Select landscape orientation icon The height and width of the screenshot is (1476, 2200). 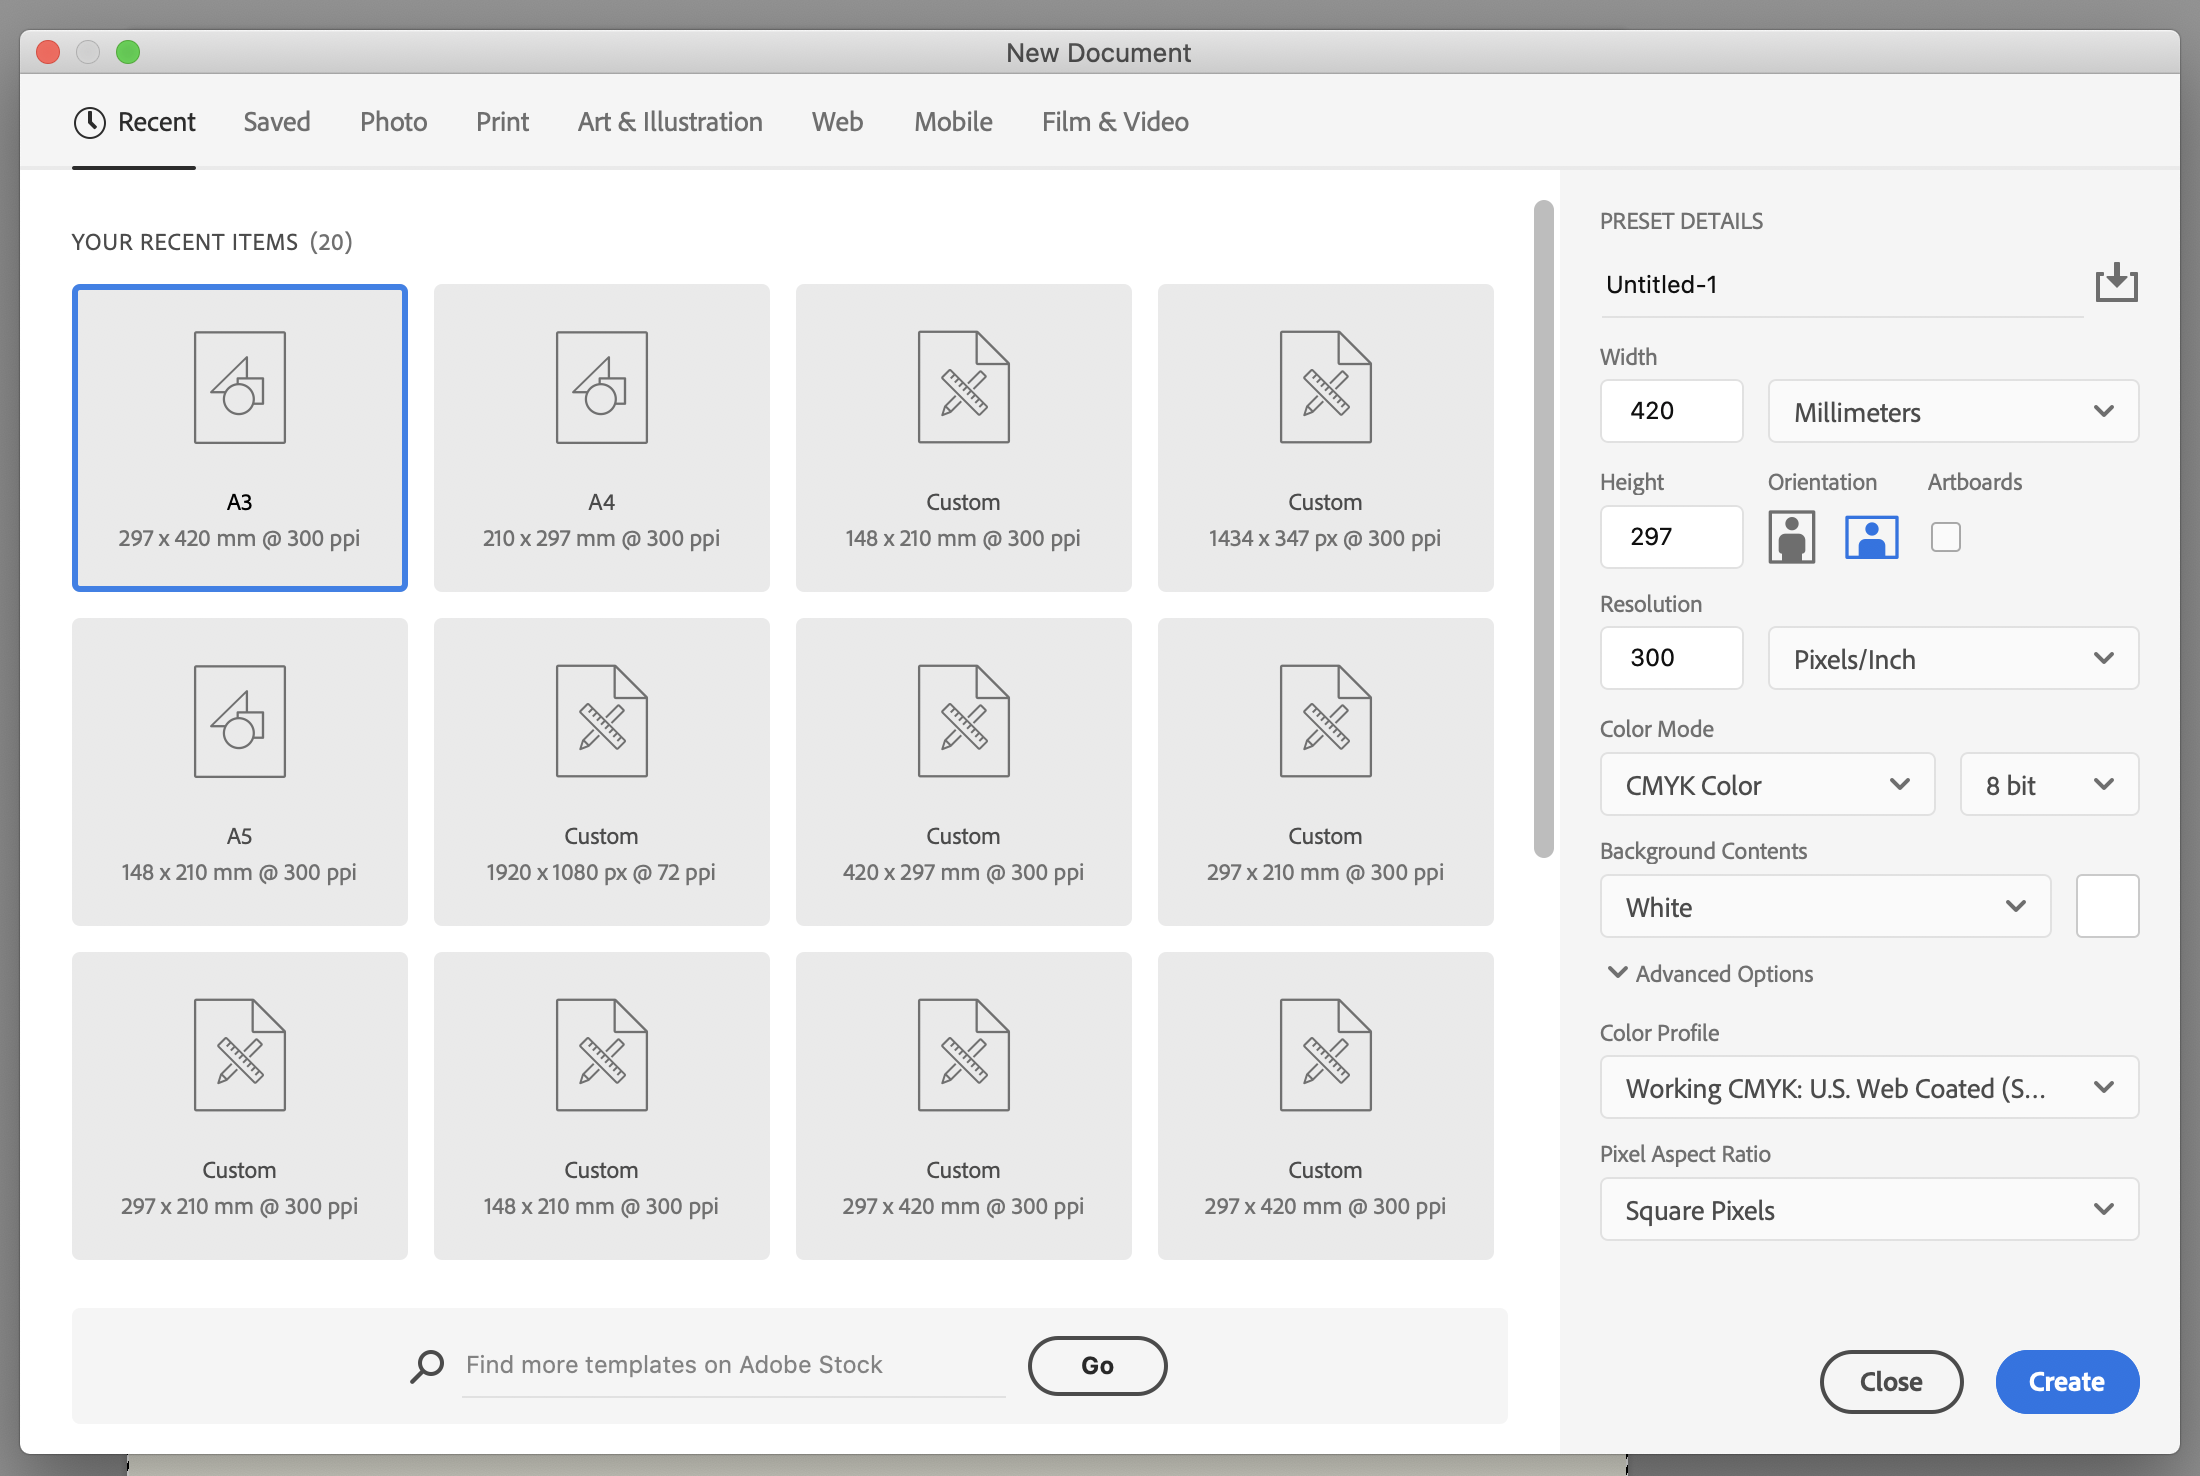coord(1871,537)
